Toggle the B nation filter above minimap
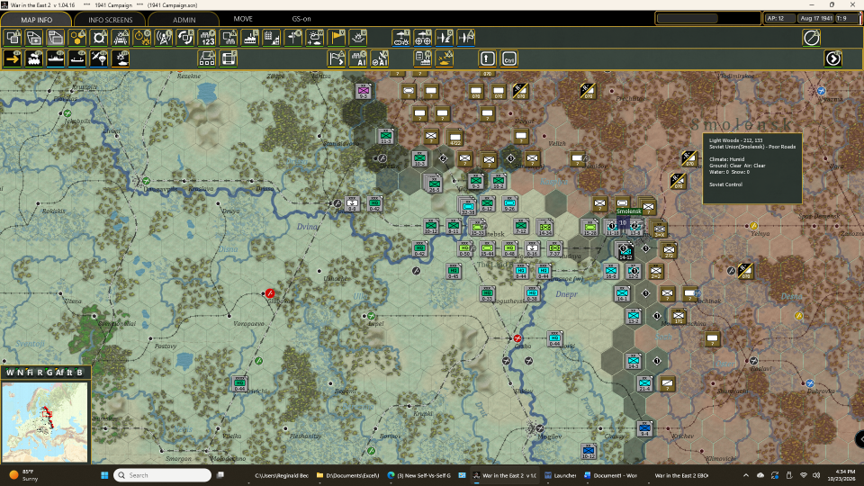 (80, 372)
